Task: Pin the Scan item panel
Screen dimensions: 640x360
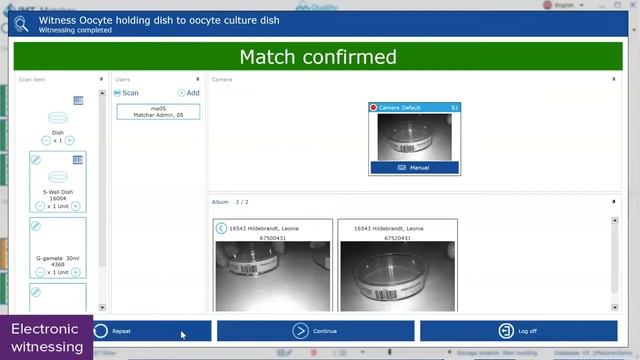Action: pos(101,79)
